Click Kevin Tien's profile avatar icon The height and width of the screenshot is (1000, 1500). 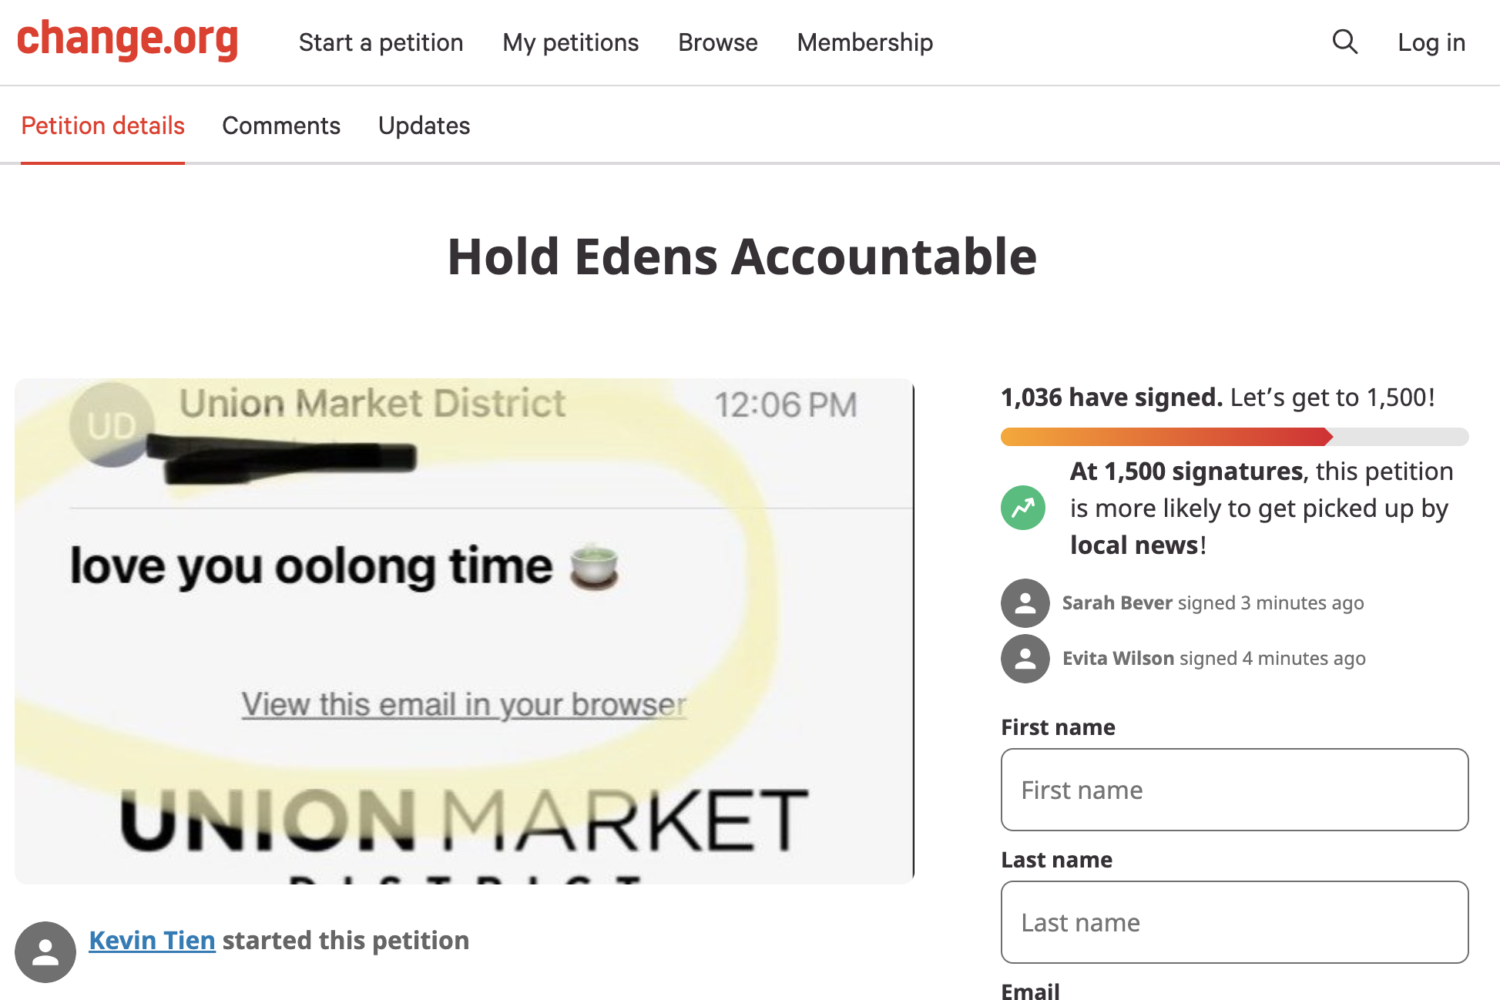[x=45, y=952]
